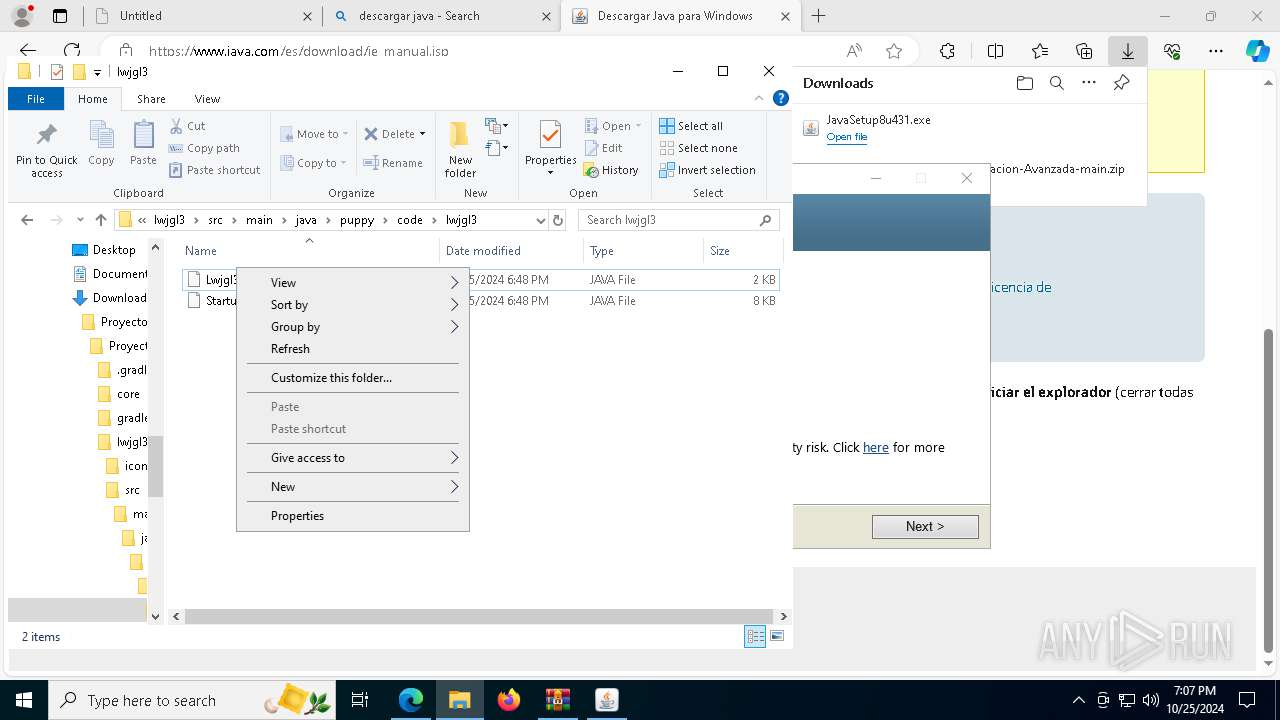Sort by the Size column header

click(x=741, y=251)
